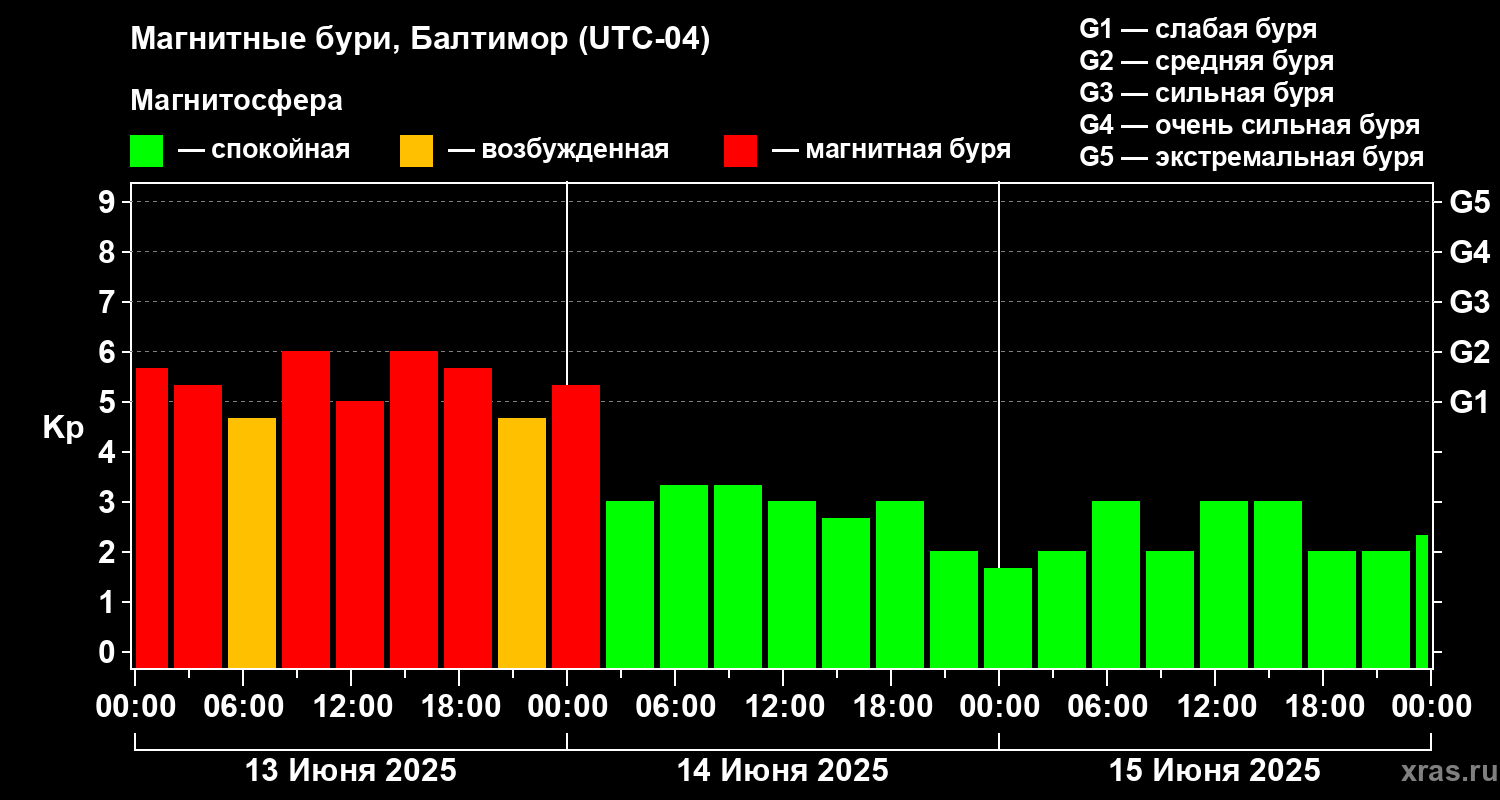Click the '13 Июня 2025' date label
The height and width of the screenshot is (800, 1500).
click(350, 771)
